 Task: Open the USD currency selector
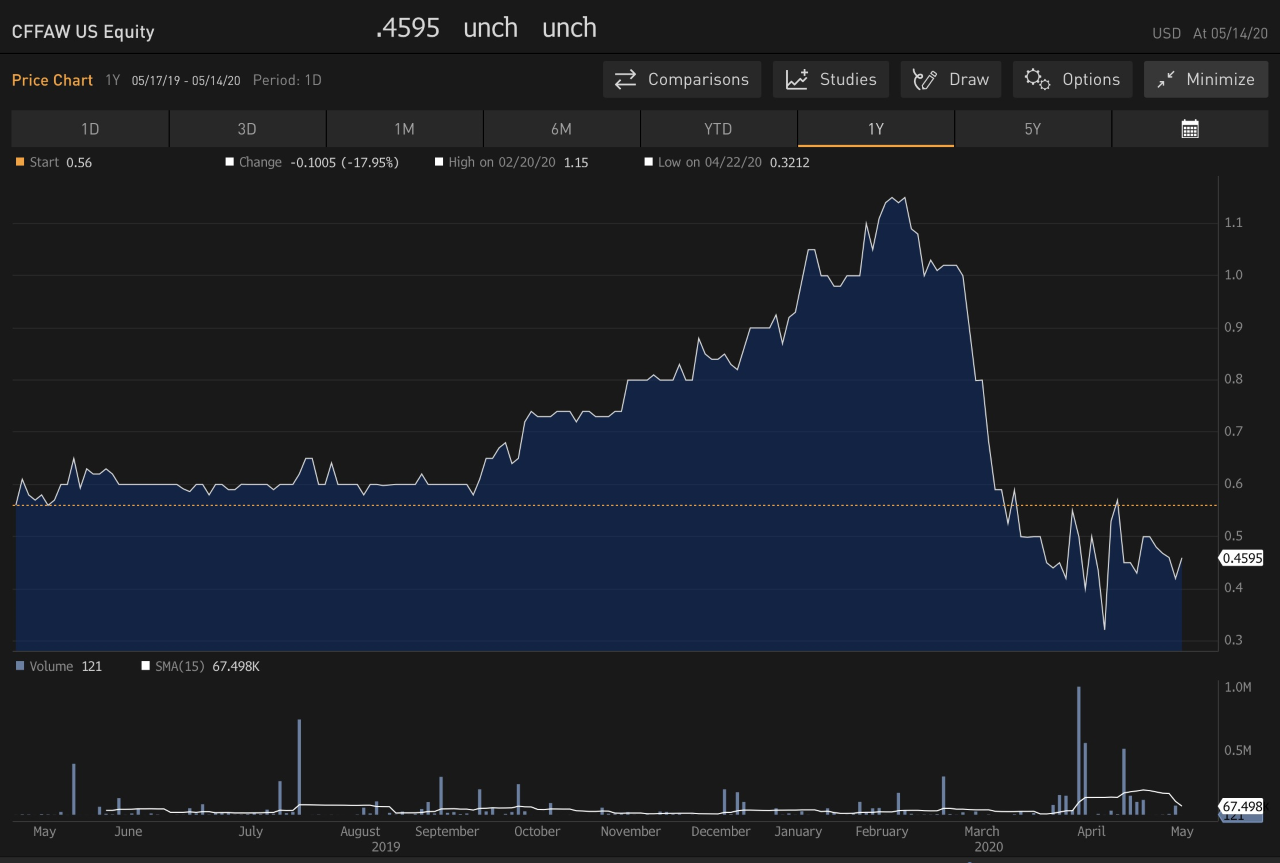coord(1166,32)
